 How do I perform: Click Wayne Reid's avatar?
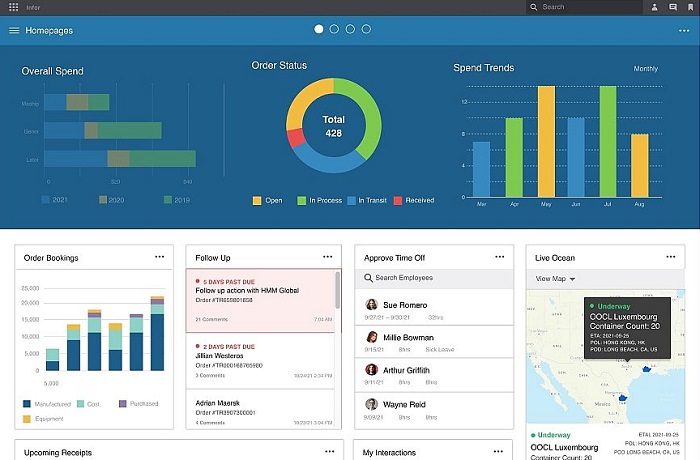point(371,404)
